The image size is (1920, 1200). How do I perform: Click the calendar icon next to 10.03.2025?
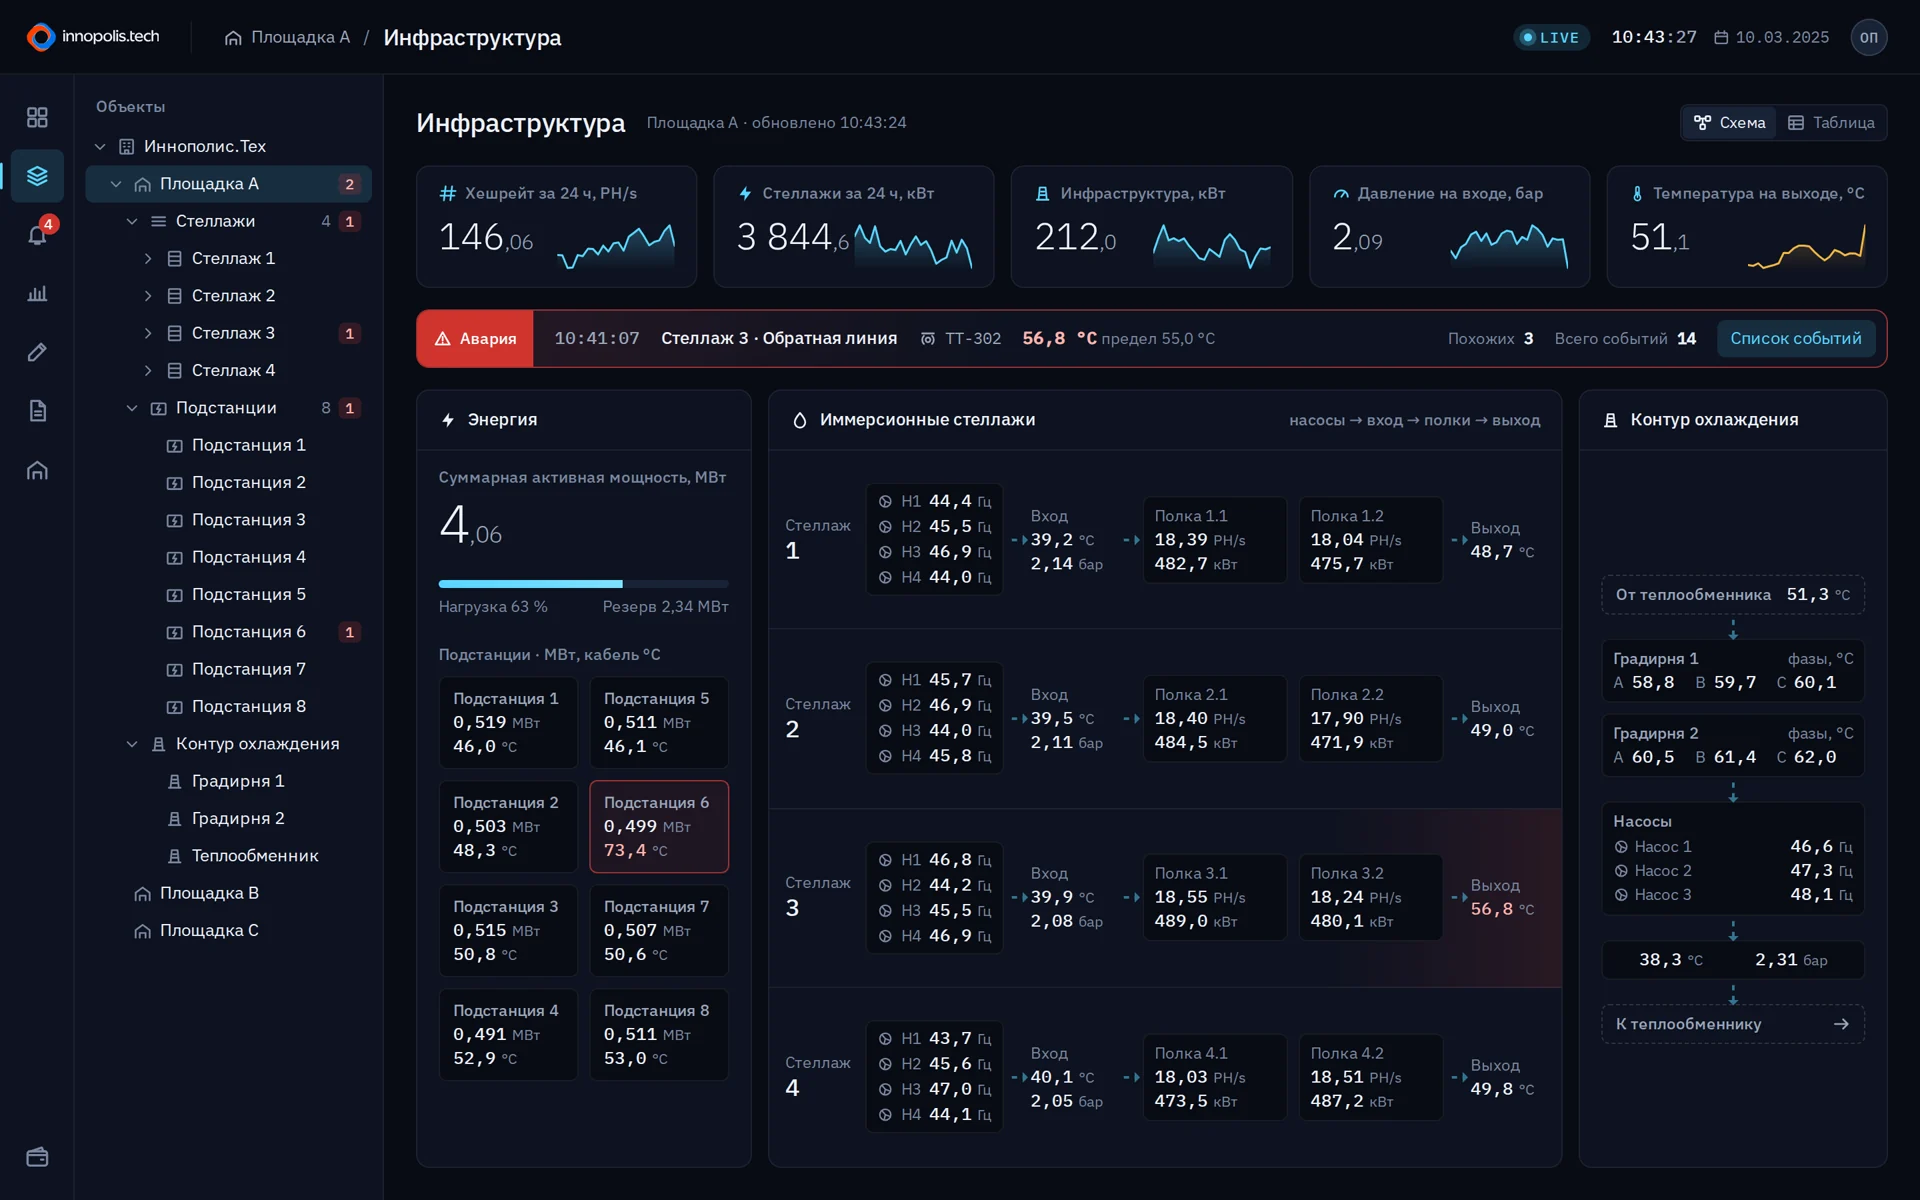pos(1721,37)
